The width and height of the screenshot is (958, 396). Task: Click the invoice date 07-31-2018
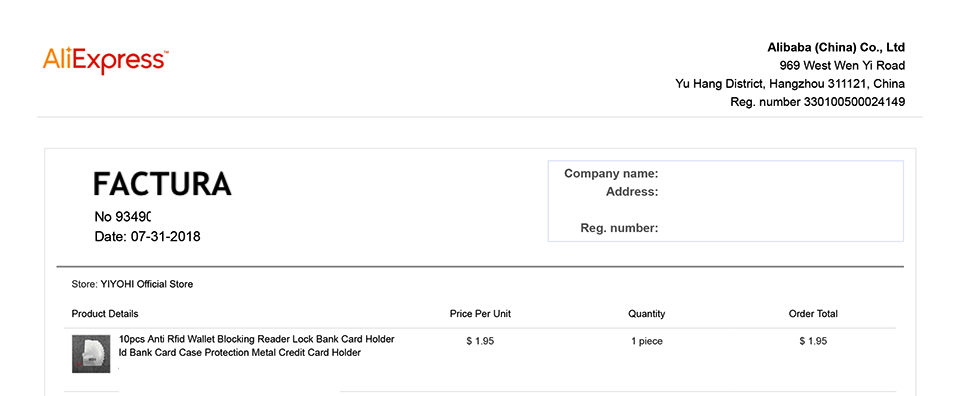[166, 236]
